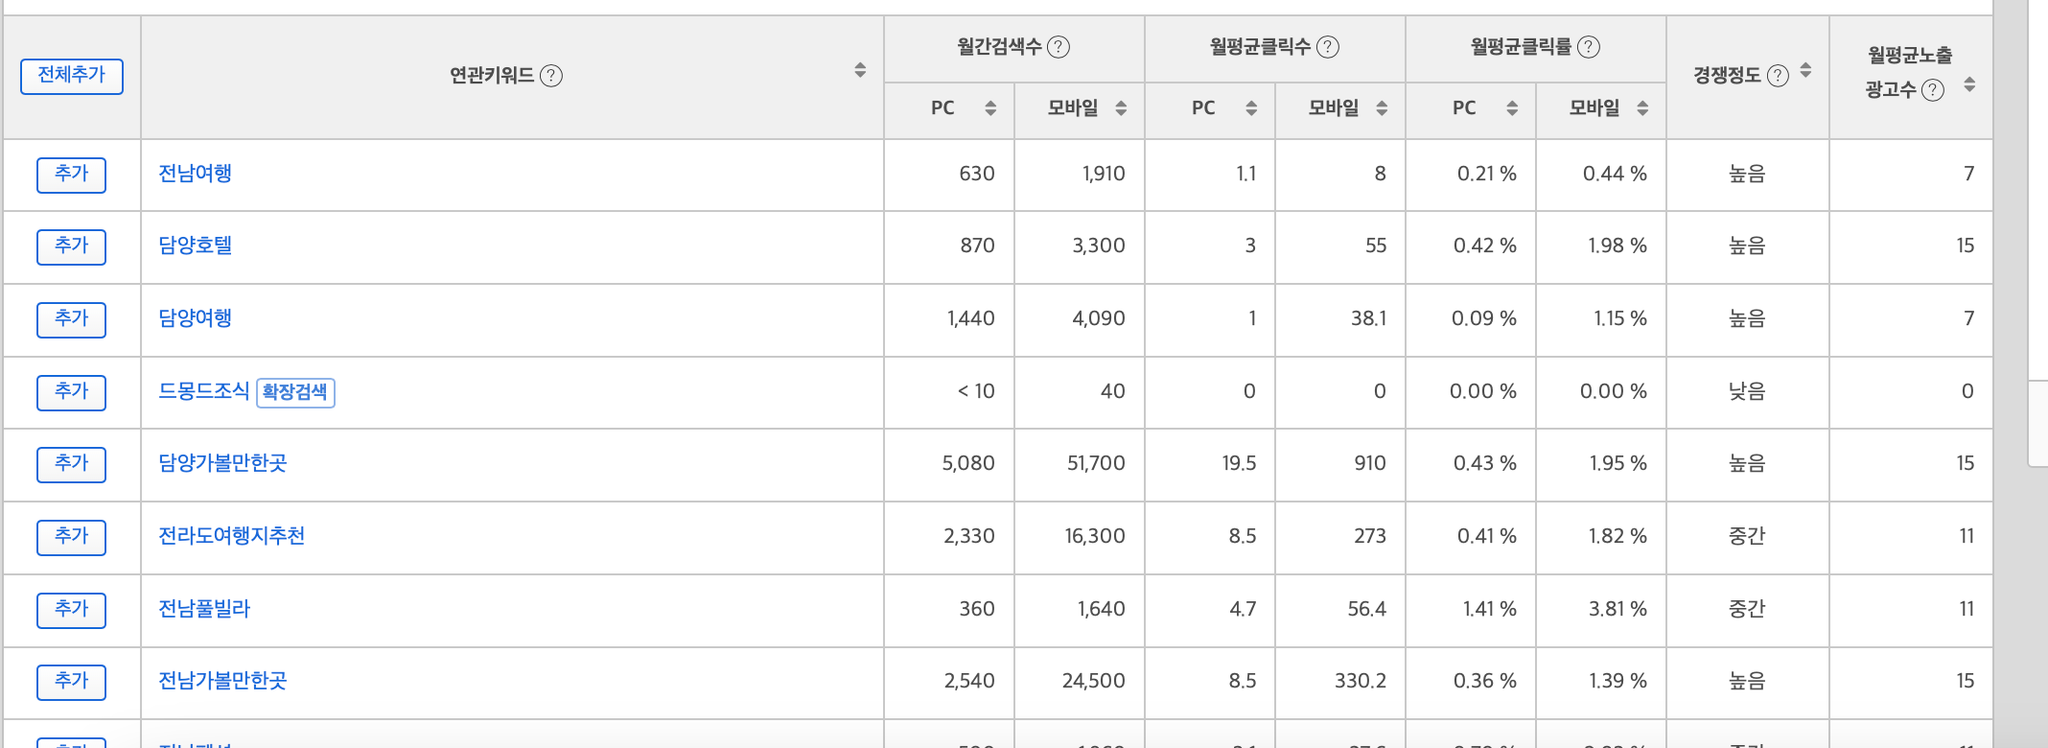This screenshot has width=2048, height=748.
Task: Open the 담양호텔 keyword link
Action: tap(195, 246)
